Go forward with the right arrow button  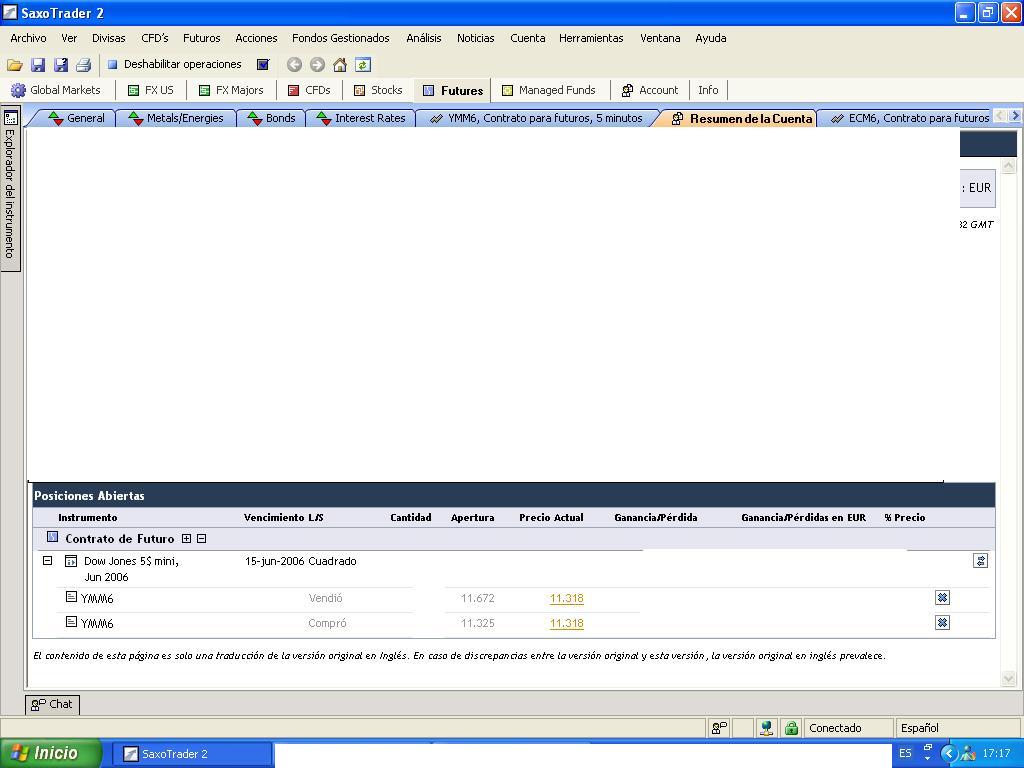click(317, 65)
